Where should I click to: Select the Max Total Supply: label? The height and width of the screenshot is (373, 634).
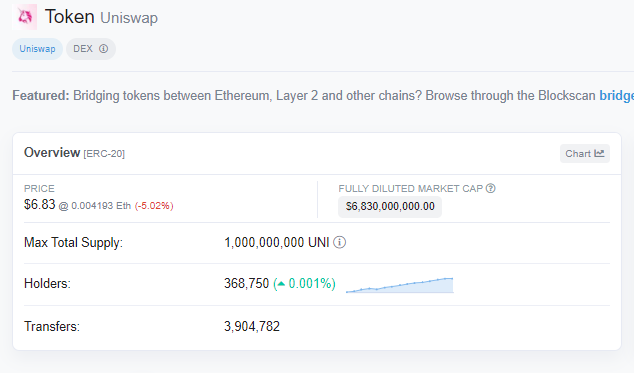click(73, 243)
